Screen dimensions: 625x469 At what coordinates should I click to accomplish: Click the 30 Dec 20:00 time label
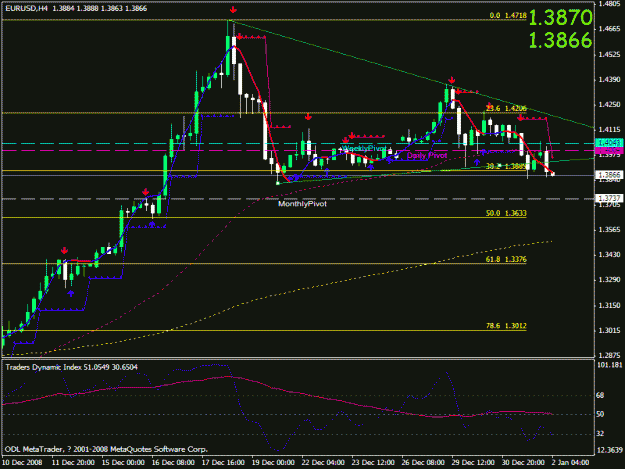[x=523, y=463]
